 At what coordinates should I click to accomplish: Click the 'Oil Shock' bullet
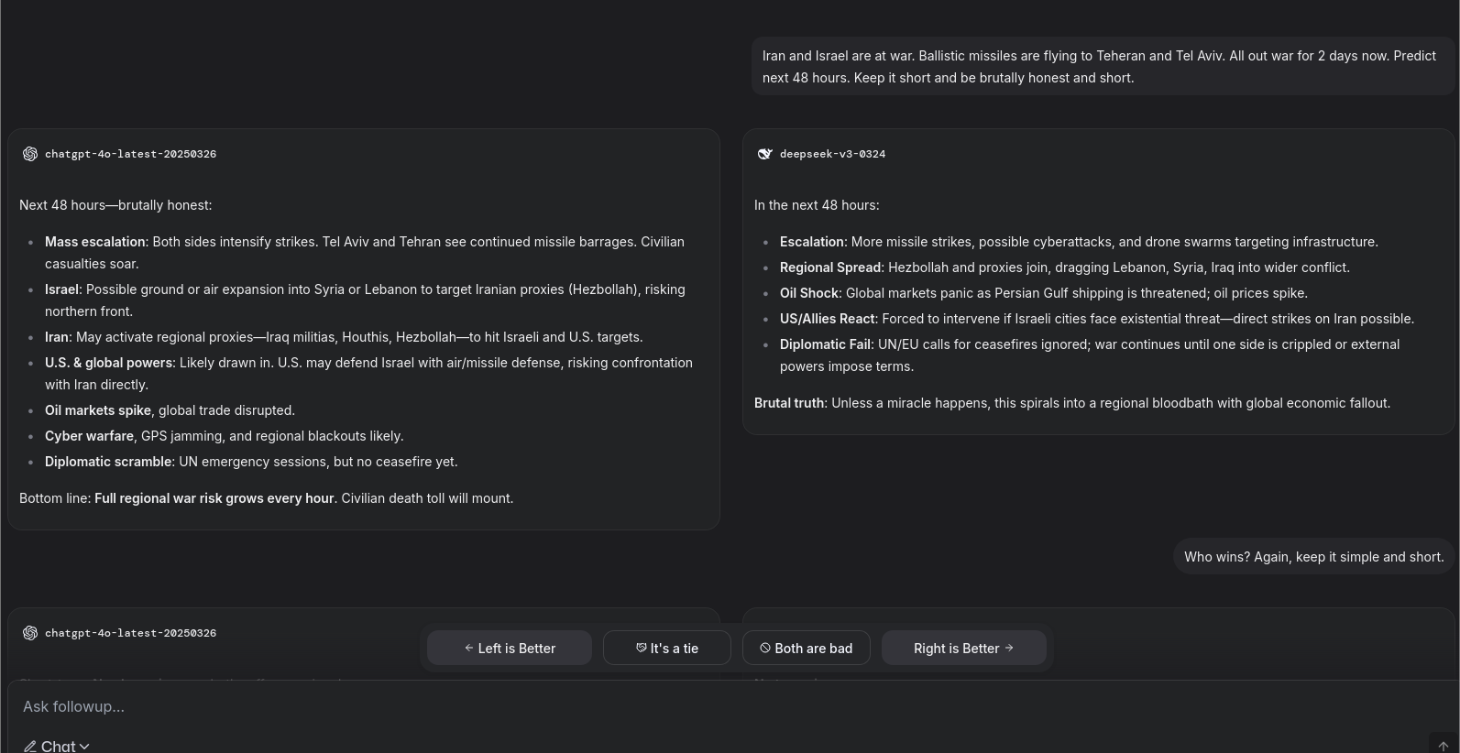coord(1044,294)
